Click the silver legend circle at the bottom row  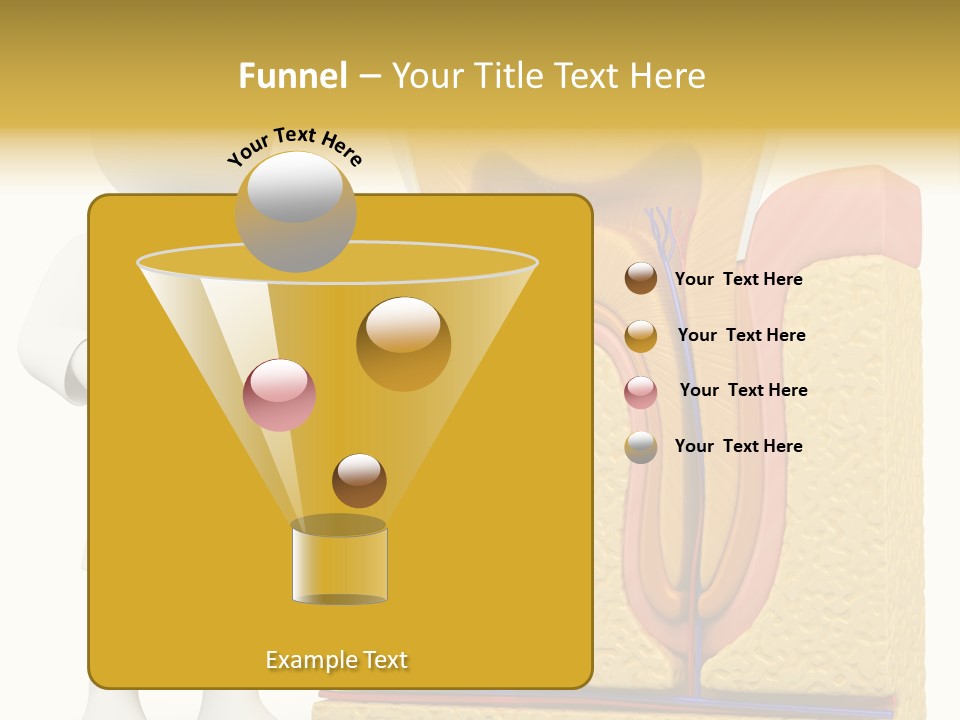640,446
